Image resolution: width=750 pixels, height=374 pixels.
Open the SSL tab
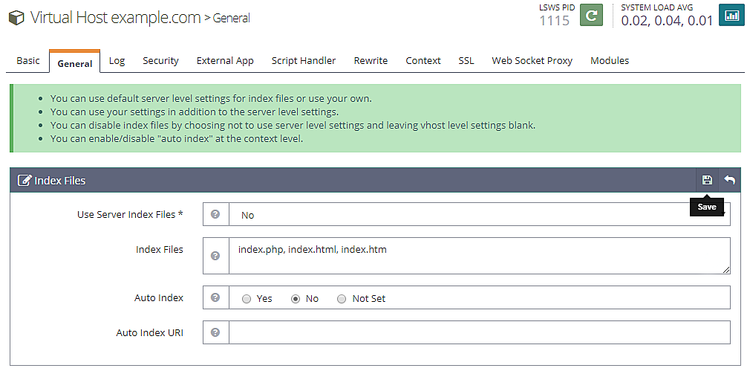[x=466, y=61]
